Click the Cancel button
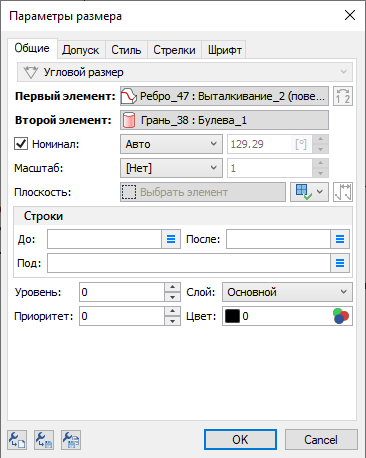The height and width of the screenshot is (458, 366). tap(321, 440)
